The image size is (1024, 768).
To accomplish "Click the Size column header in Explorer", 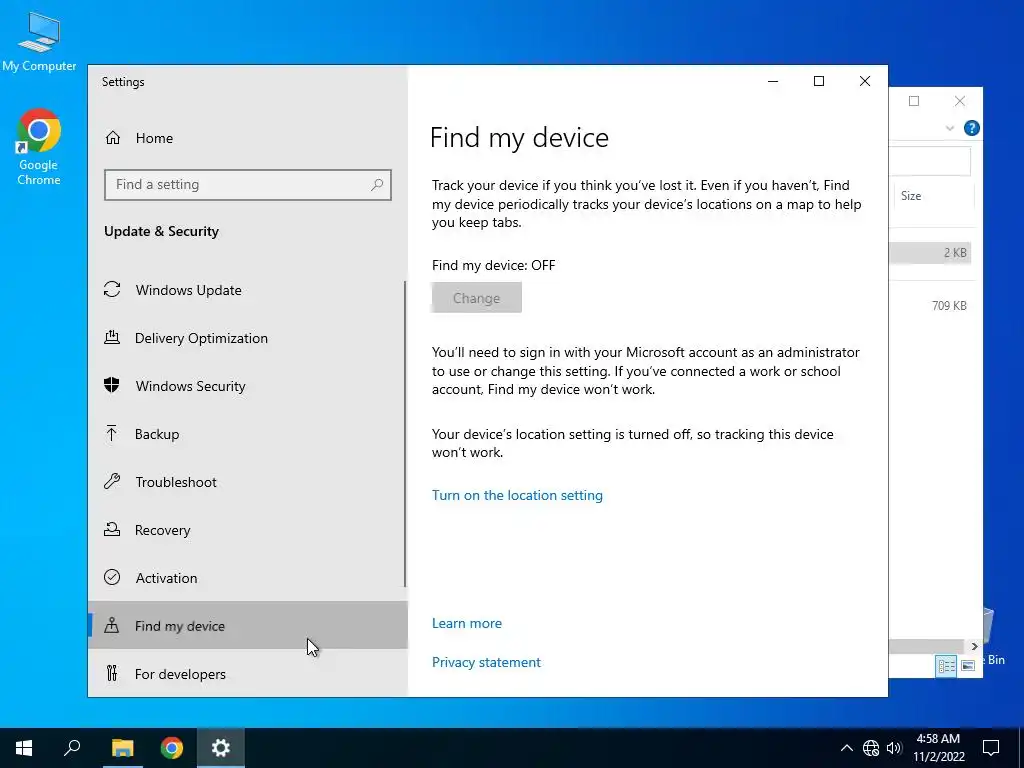I will click(933, 195).
